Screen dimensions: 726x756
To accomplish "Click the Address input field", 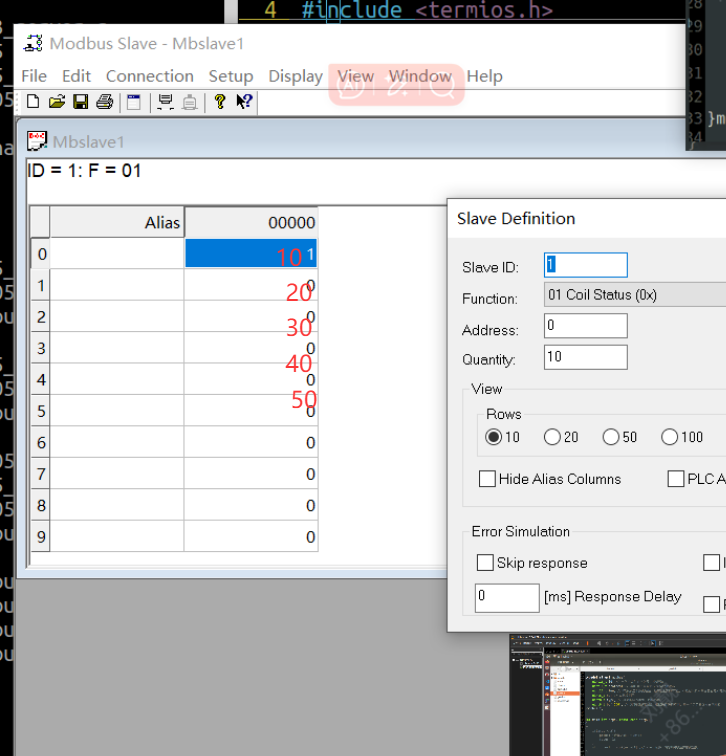I will pos(586,325).
